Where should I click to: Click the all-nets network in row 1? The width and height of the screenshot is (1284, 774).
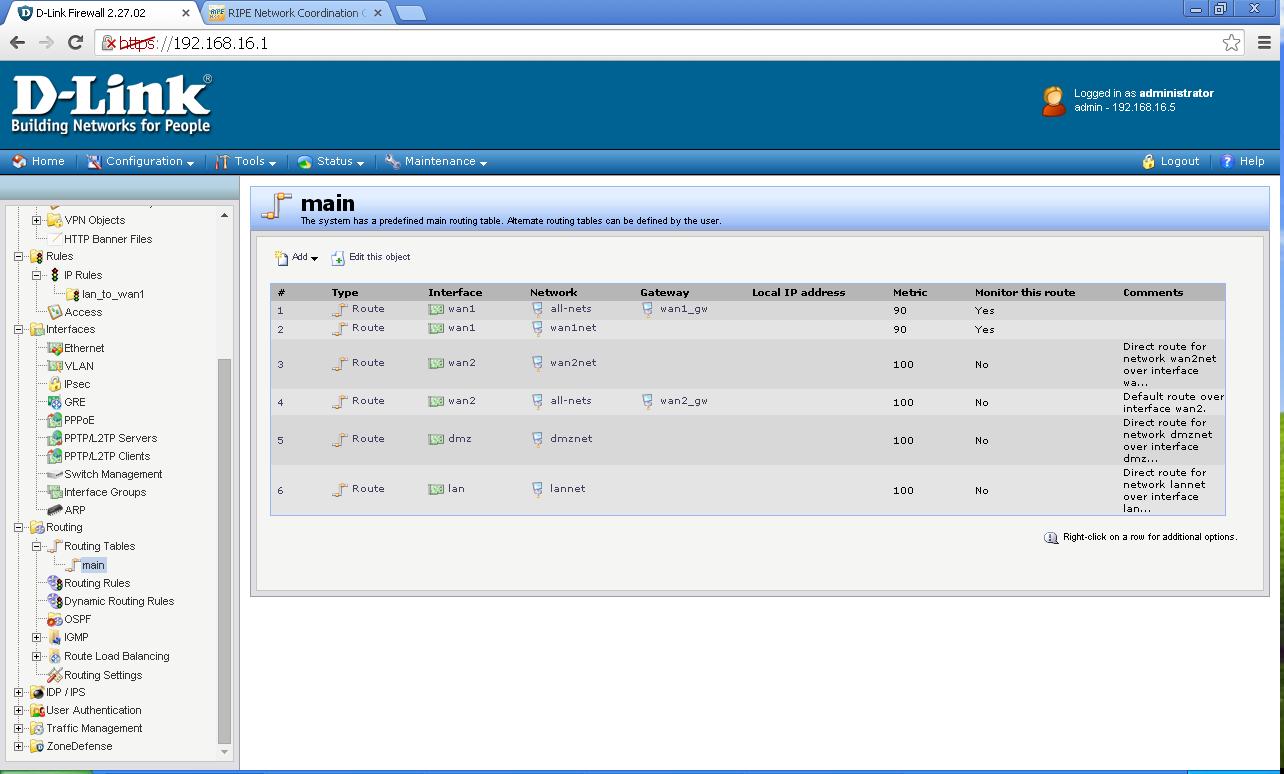click(570, 309)
